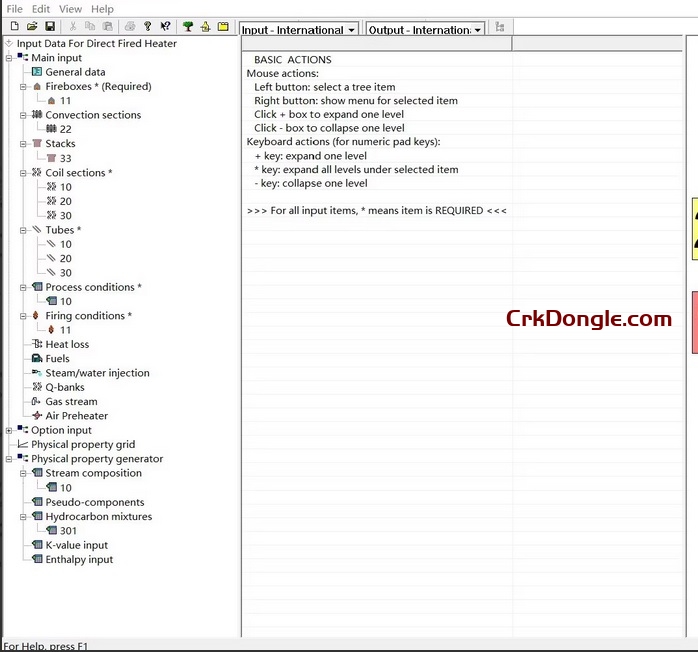
Task: Collapse the Hydrocarbon mixtures node
Action: pos(23,517)
